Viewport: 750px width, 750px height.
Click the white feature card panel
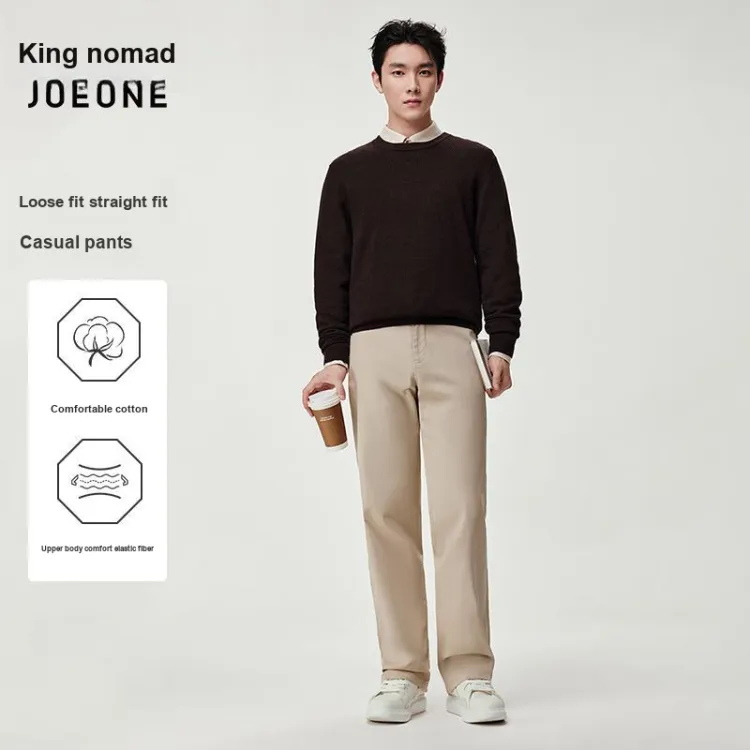(x=98, y=430)
